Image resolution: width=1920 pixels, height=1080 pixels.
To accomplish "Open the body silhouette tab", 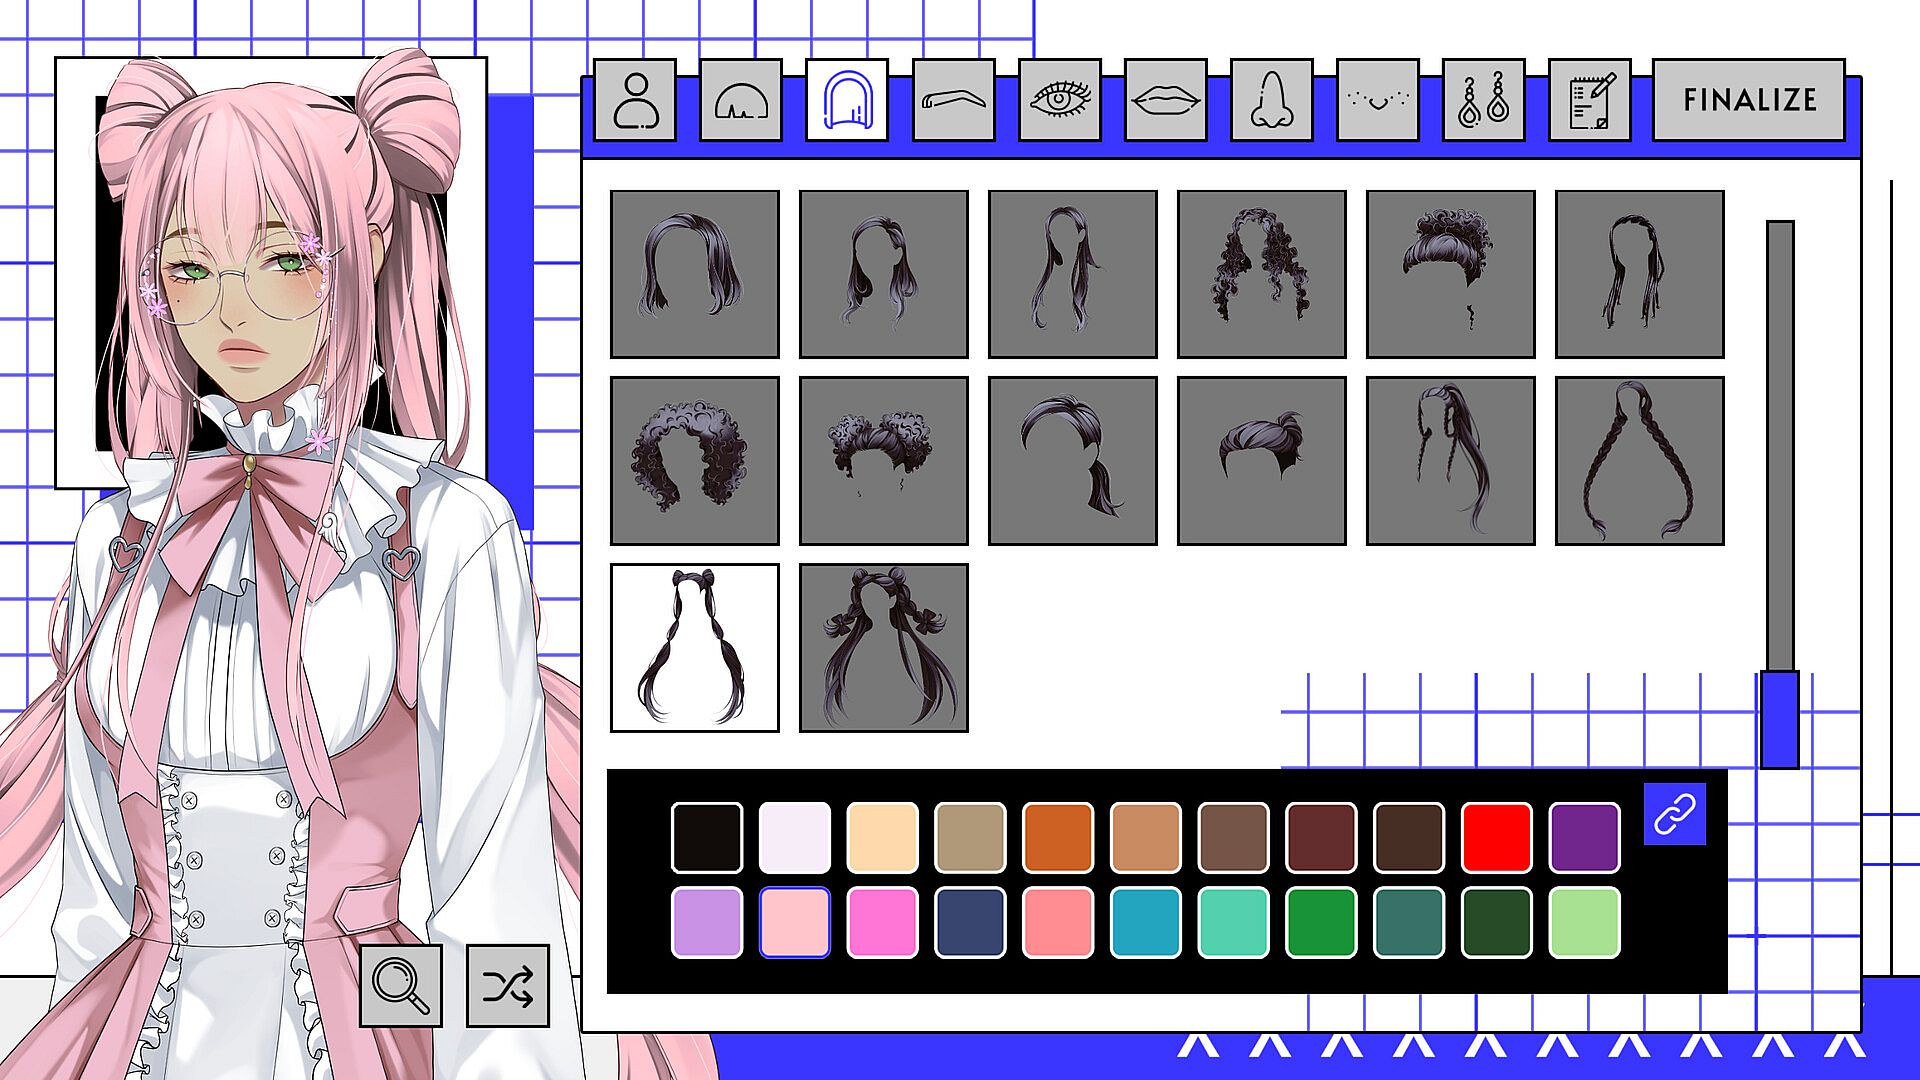I will (x=635, y=100).
